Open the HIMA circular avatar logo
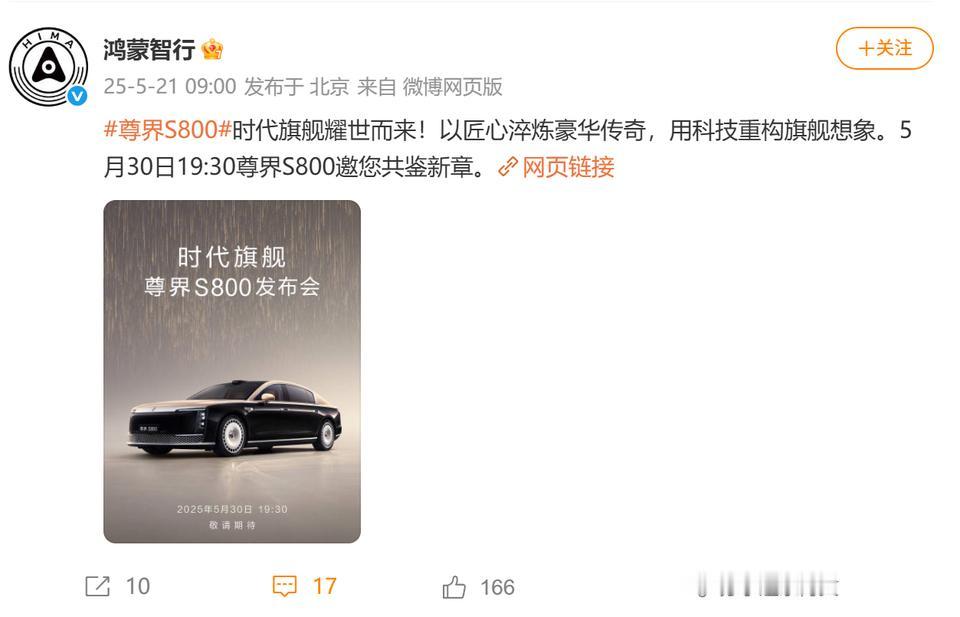 coord(48,66)
